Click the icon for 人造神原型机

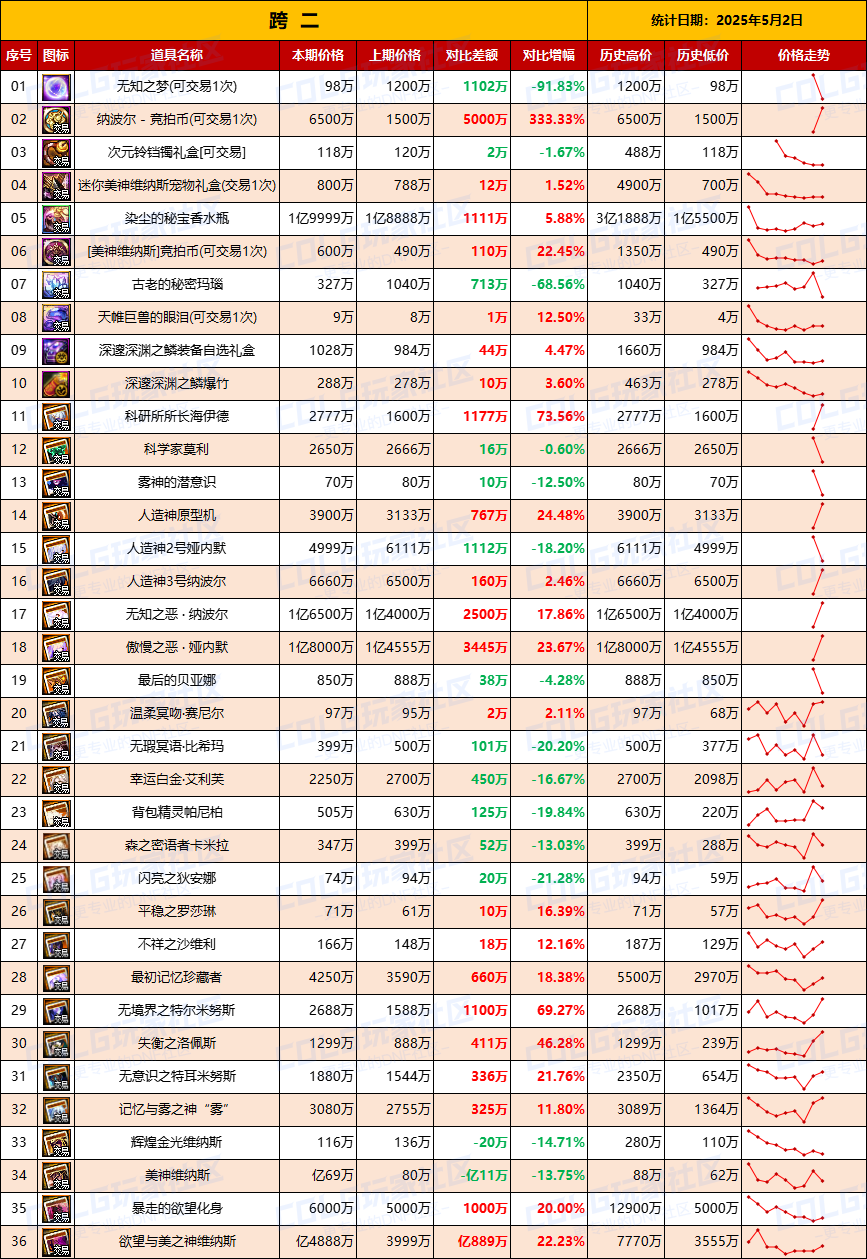(56, 515)
